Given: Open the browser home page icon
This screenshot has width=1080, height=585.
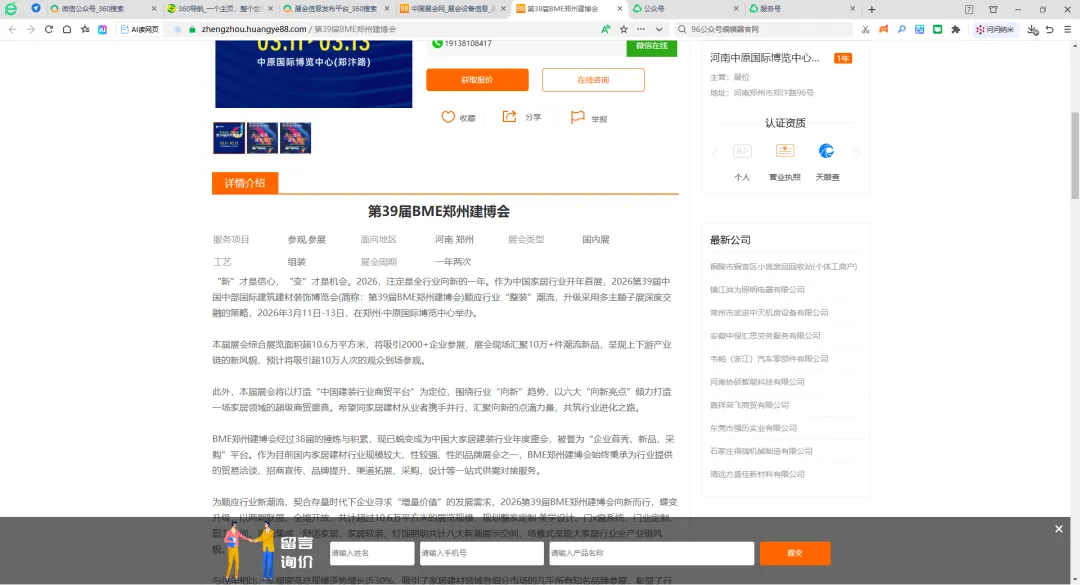Looking at the screenshot, I should (x=67, y=30).
